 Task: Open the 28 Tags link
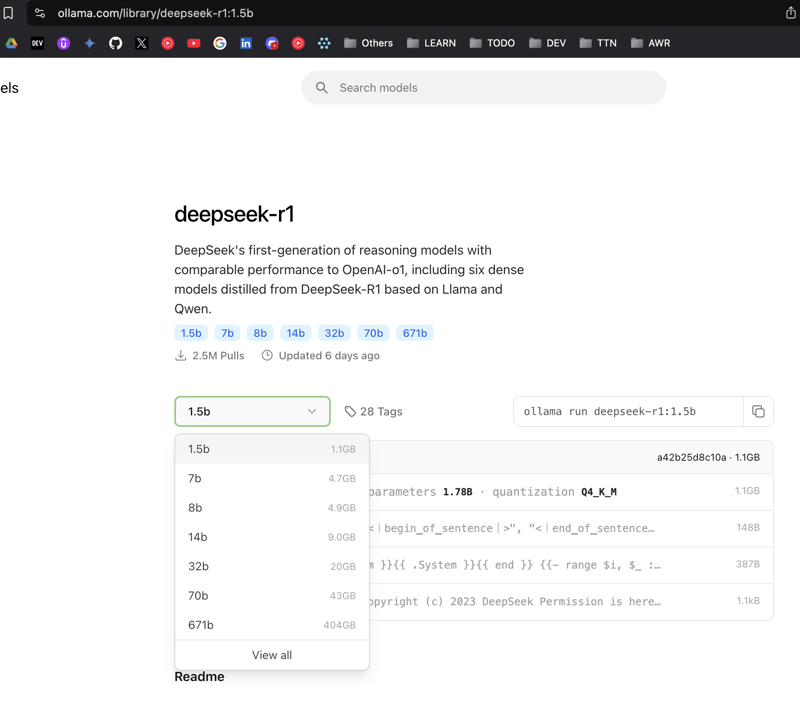[x=373, y=412]
